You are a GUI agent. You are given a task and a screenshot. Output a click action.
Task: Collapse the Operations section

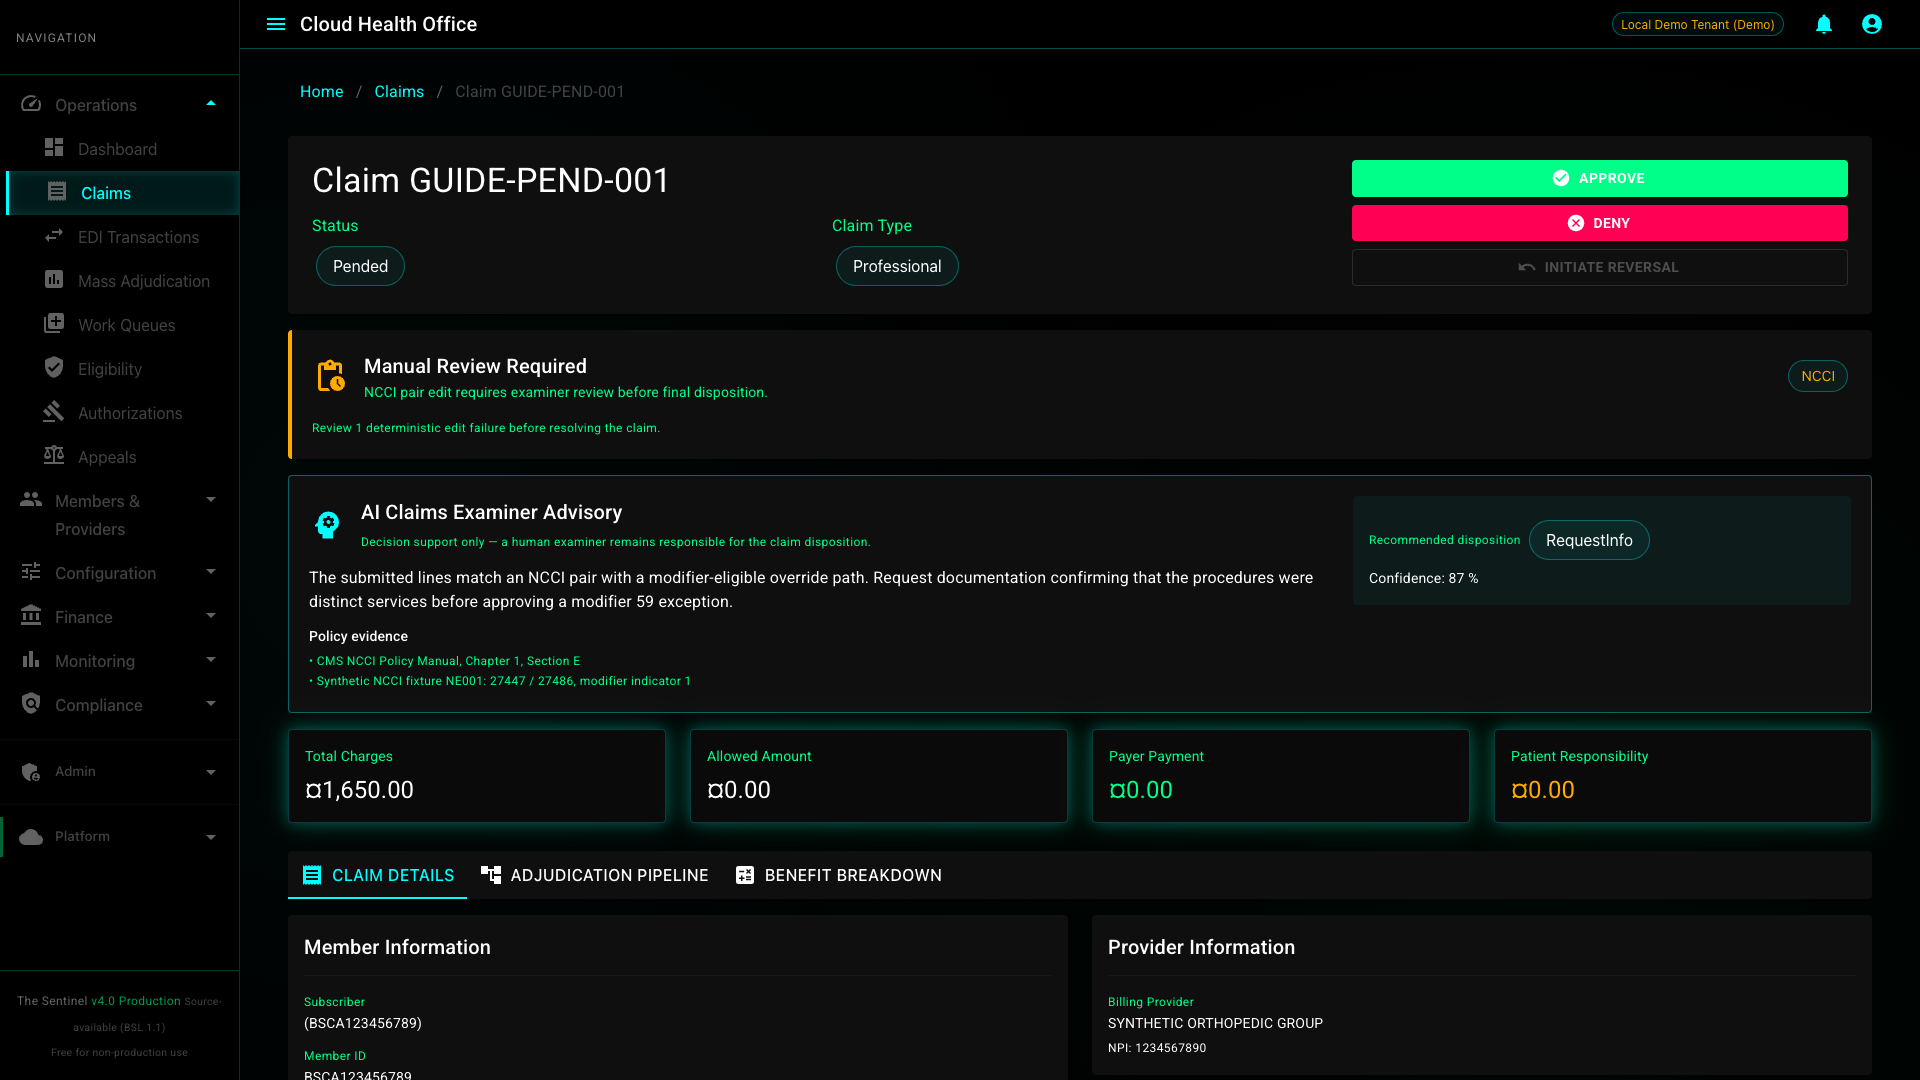click(x=211, y=104)
